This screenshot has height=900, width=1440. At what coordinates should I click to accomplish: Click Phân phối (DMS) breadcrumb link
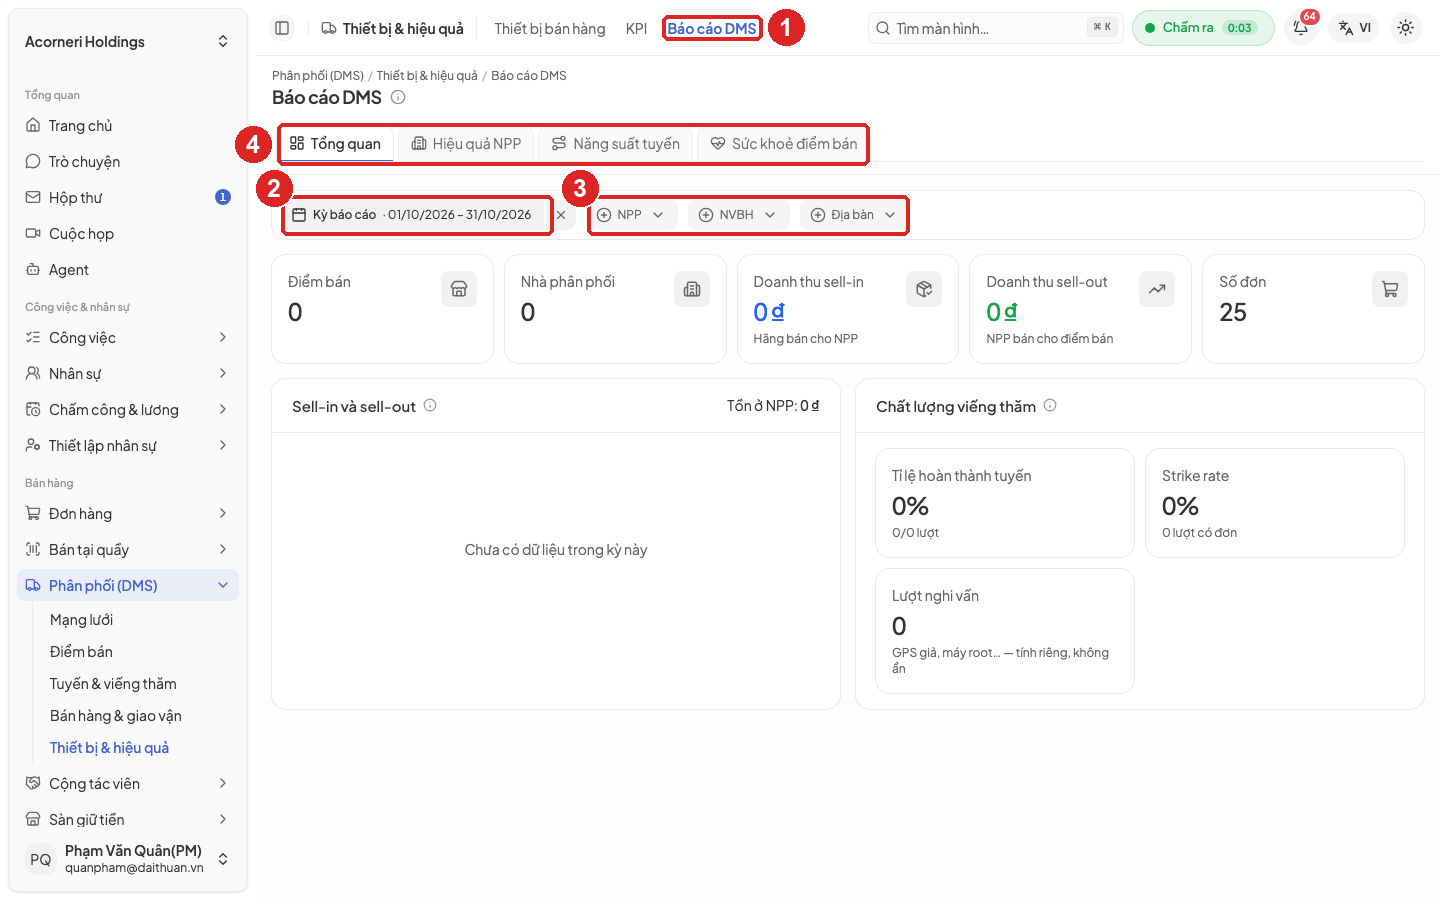(318, 76)
